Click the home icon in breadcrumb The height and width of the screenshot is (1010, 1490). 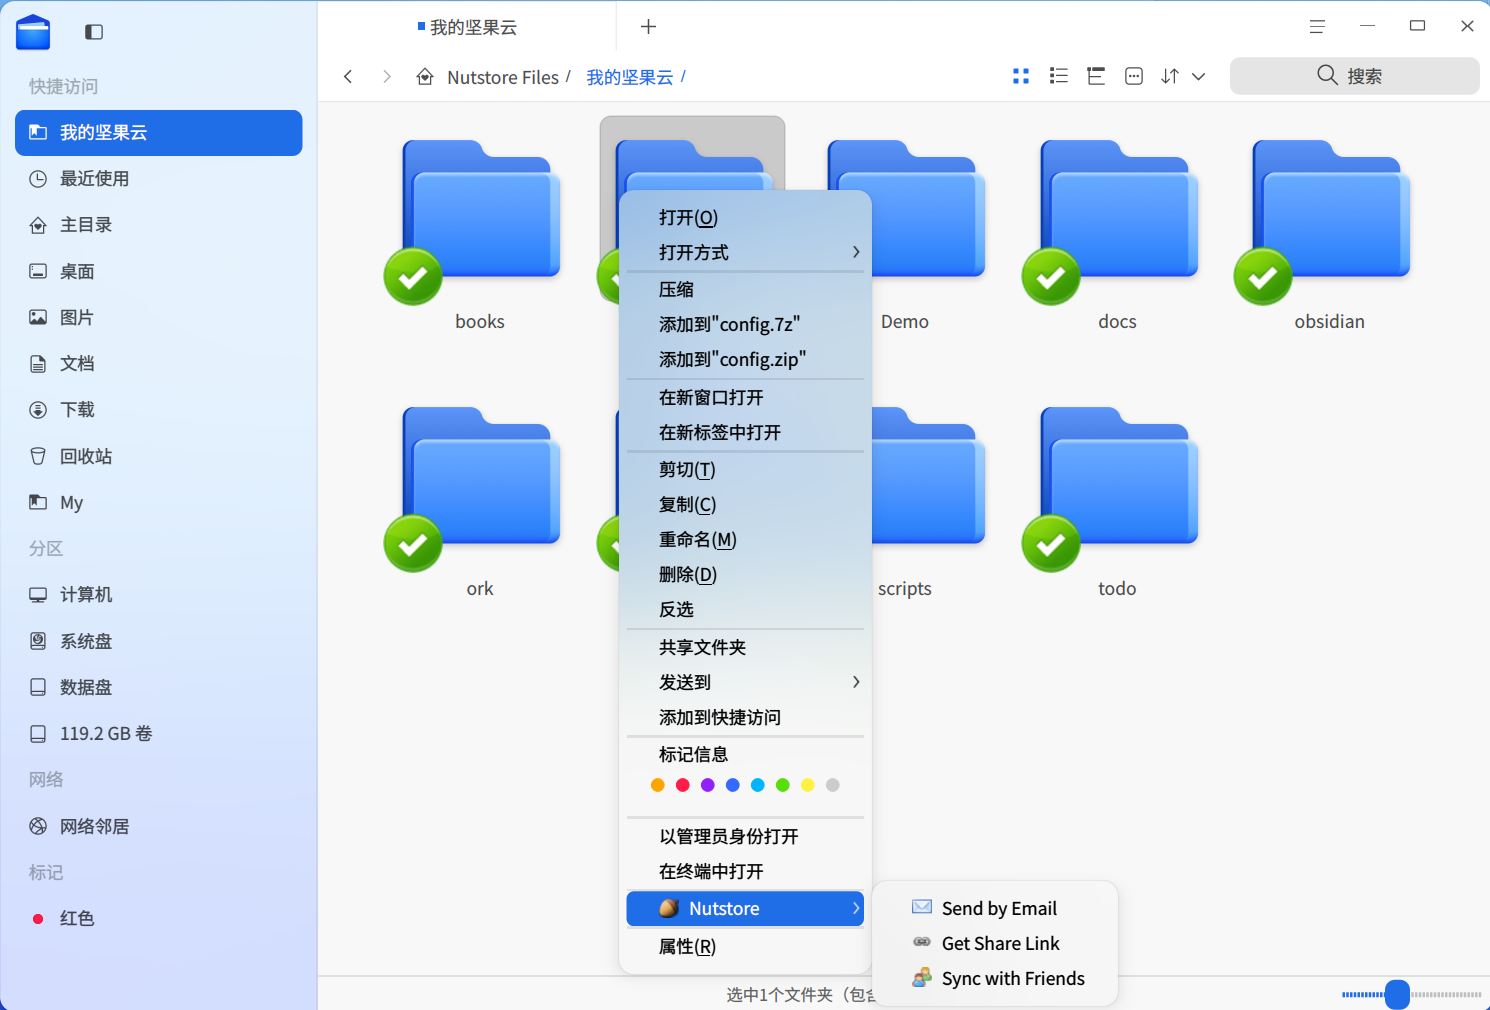pyautogui.click(x=425, y=77)
